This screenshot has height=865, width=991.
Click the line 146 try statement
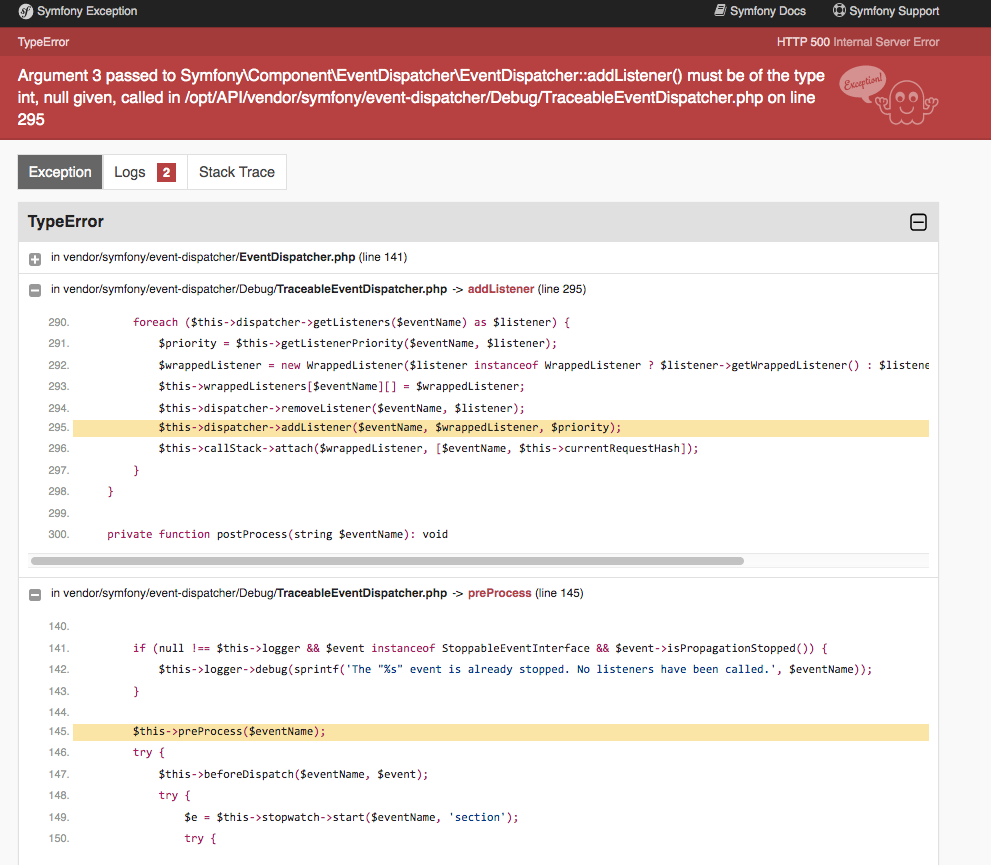[149, 753]
